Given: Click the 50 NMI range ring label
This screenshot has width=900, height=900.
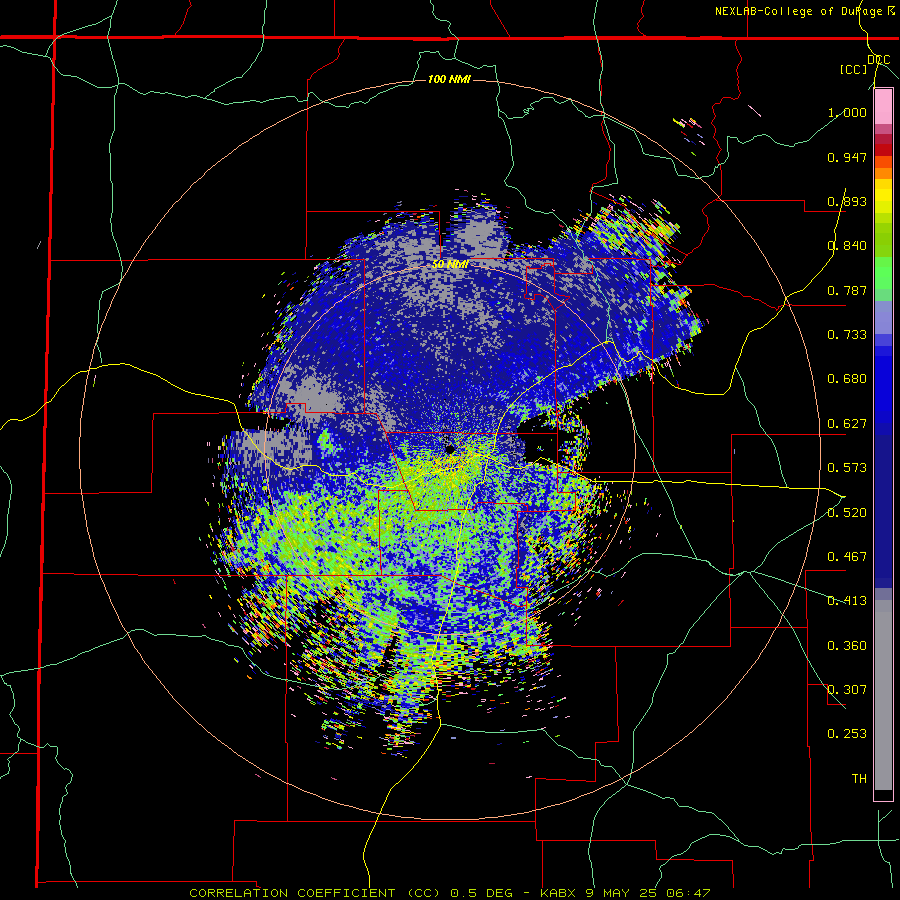Looking at the screenshot, I should tap(451, 265).
